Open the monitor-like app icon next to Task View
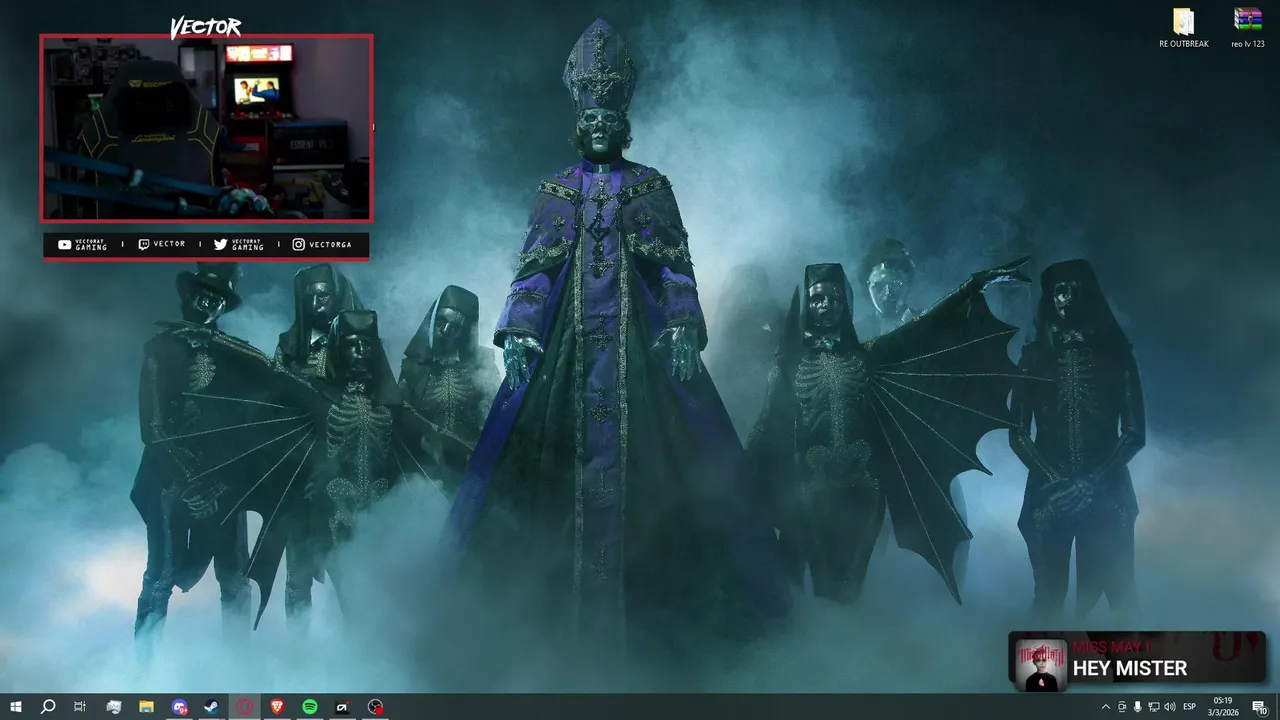 click(x=114, y=707)
